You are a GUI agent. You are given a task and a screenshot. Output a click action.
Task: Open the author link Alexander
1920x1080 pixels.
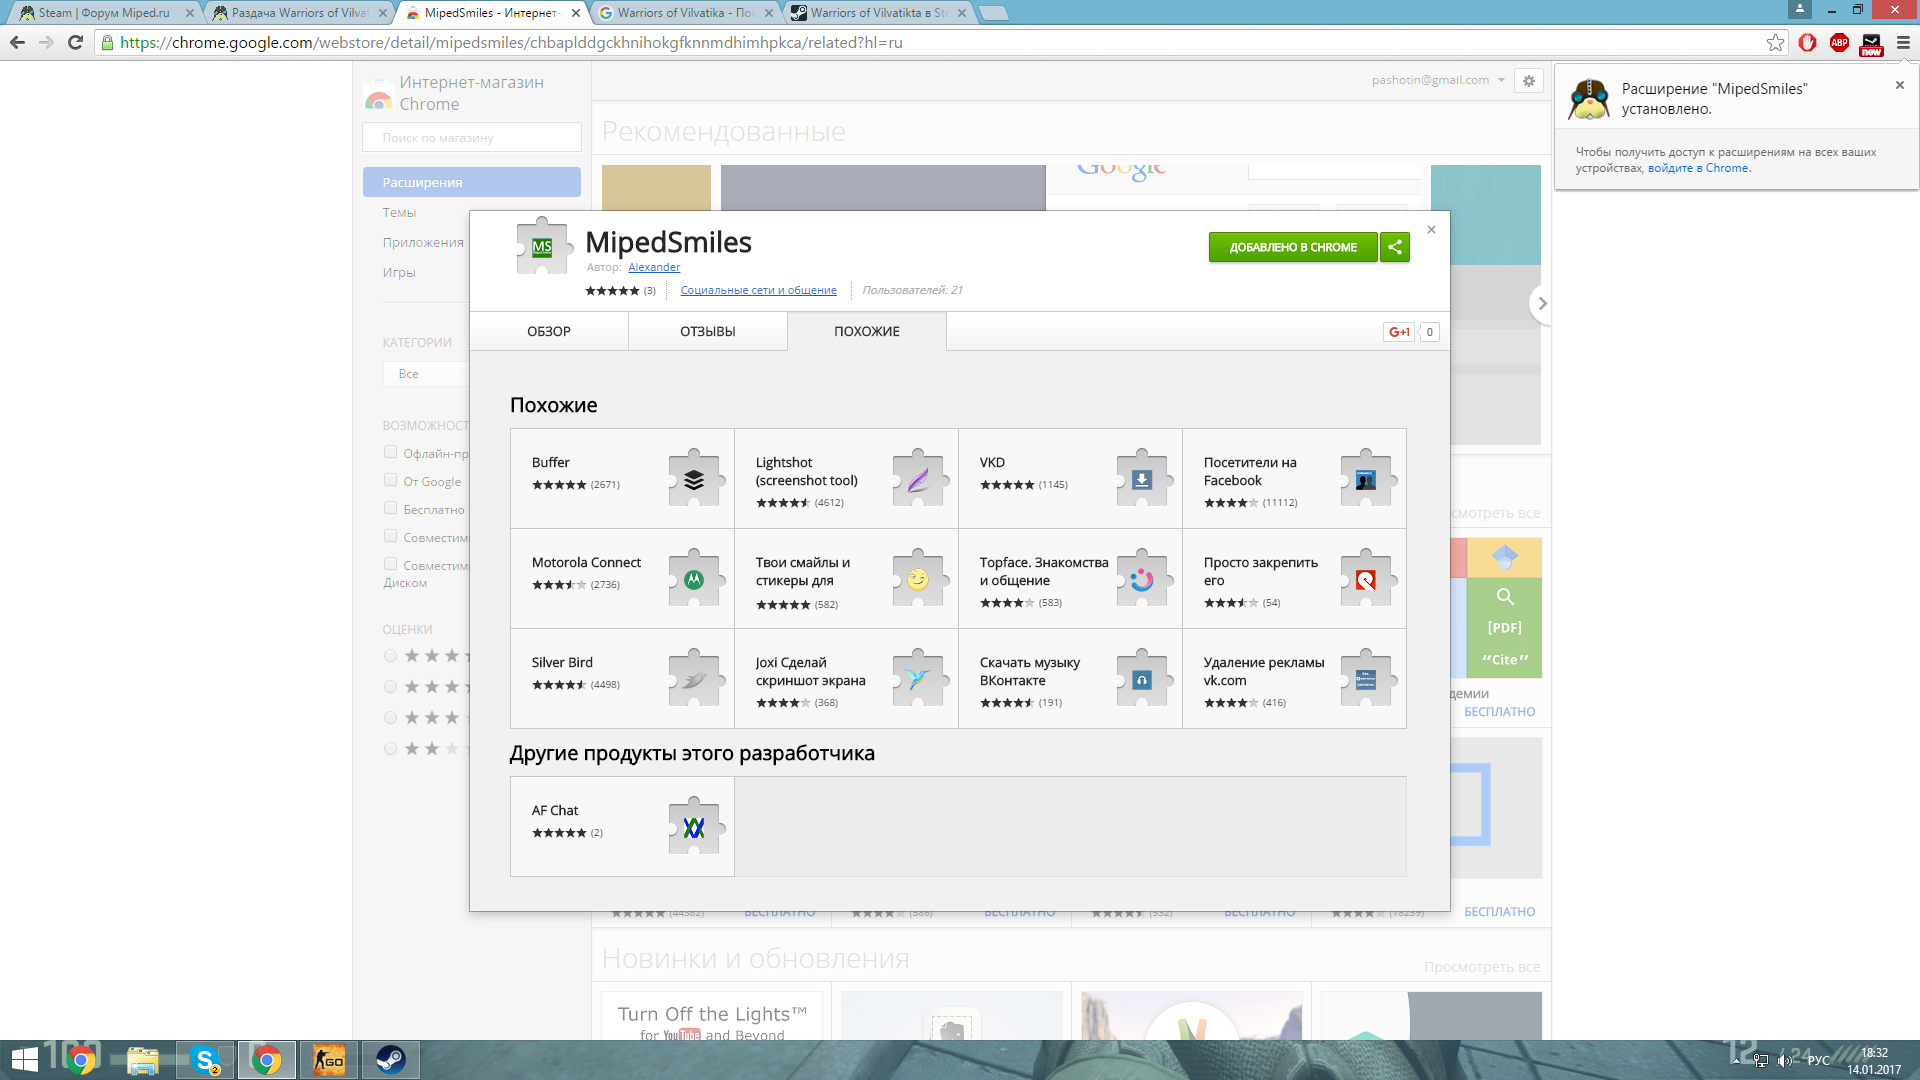tap(654, 267)
